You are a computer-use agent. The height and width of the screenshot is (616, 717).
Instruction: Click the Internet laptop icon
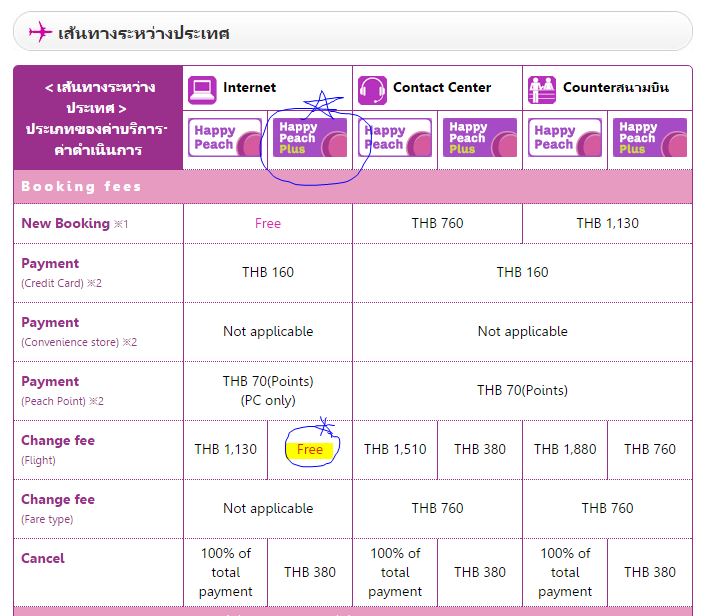tap(202, 90)
